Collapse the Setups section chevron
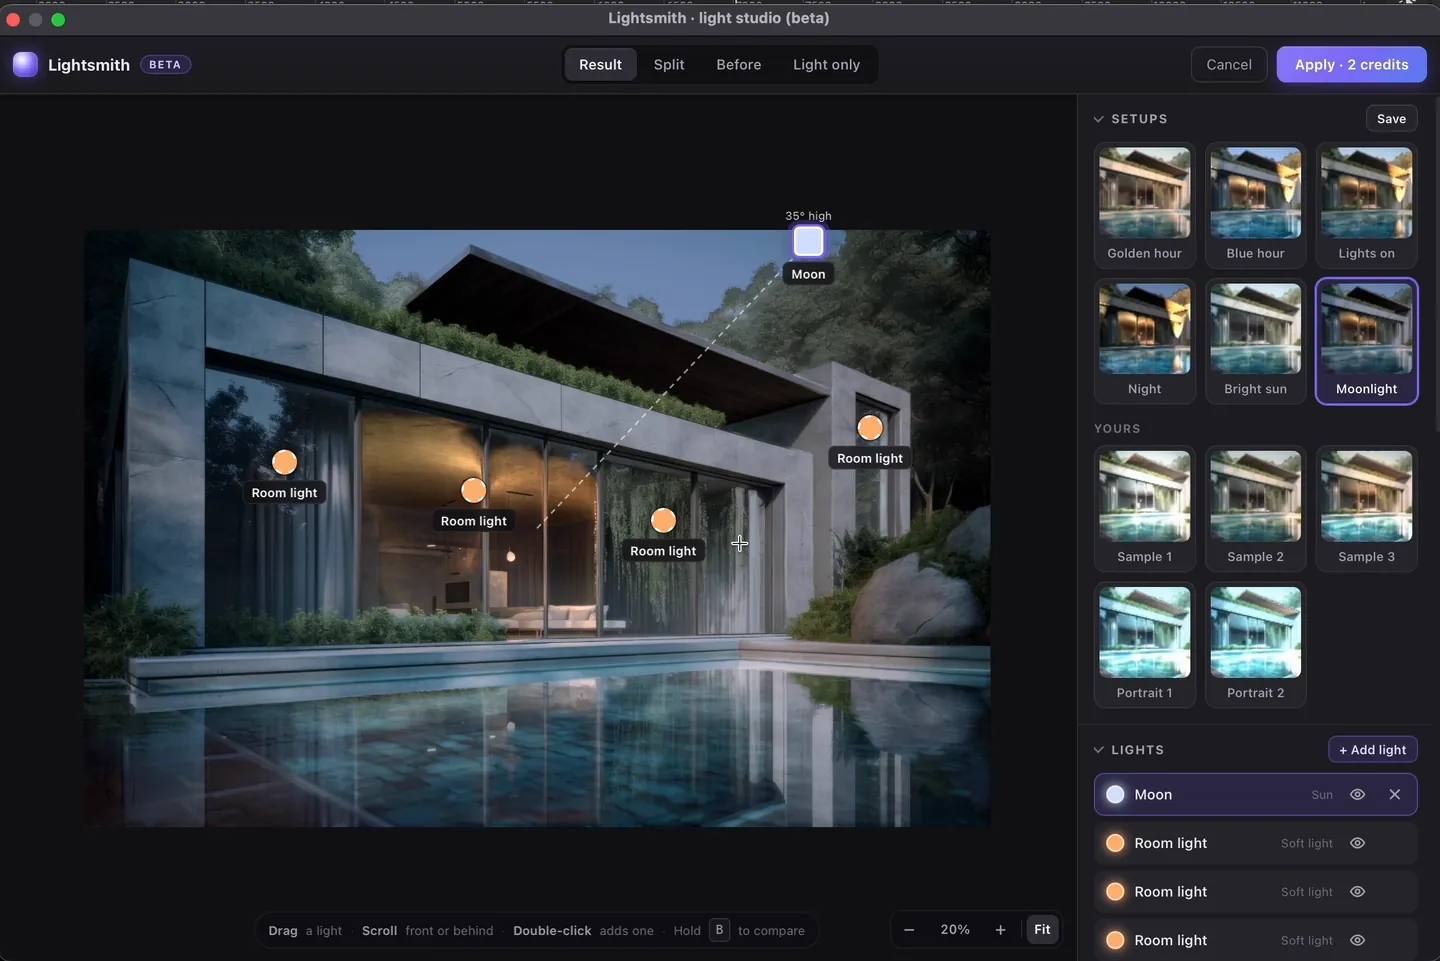This screenshot has width=1440, height=961. point(1099,119)
